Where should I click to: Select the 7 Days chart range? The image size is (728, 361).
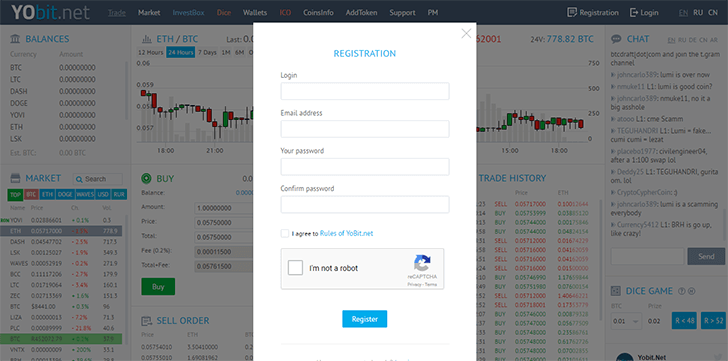point(207,52)
